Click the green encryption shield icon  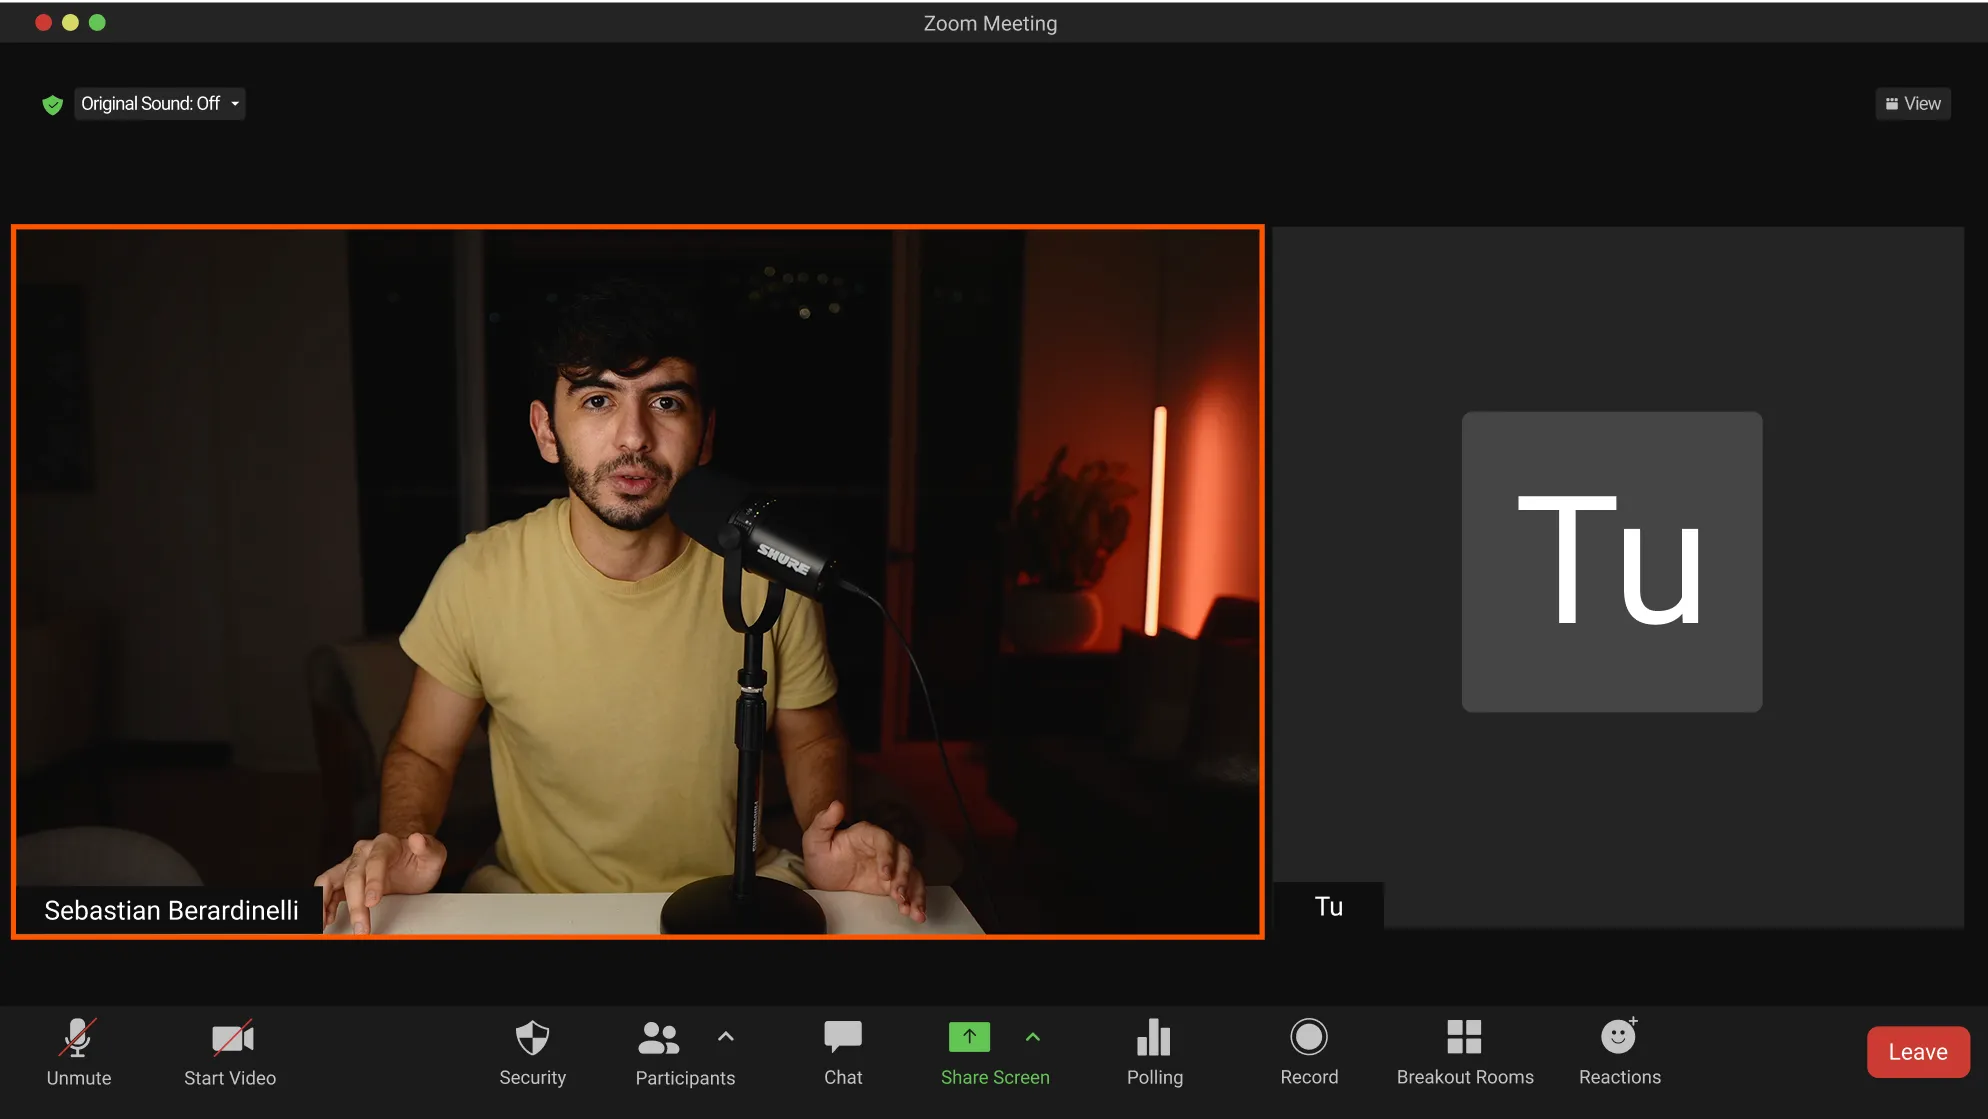click(x=53, y=104)
